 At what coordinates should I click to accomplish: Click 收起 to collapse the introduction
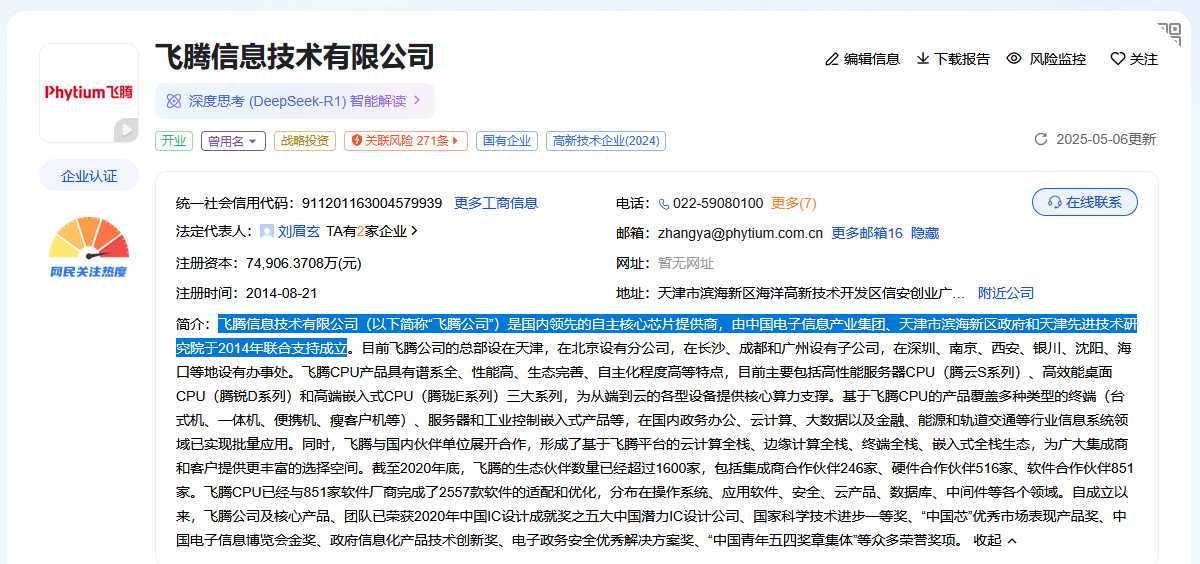(995, 540)
